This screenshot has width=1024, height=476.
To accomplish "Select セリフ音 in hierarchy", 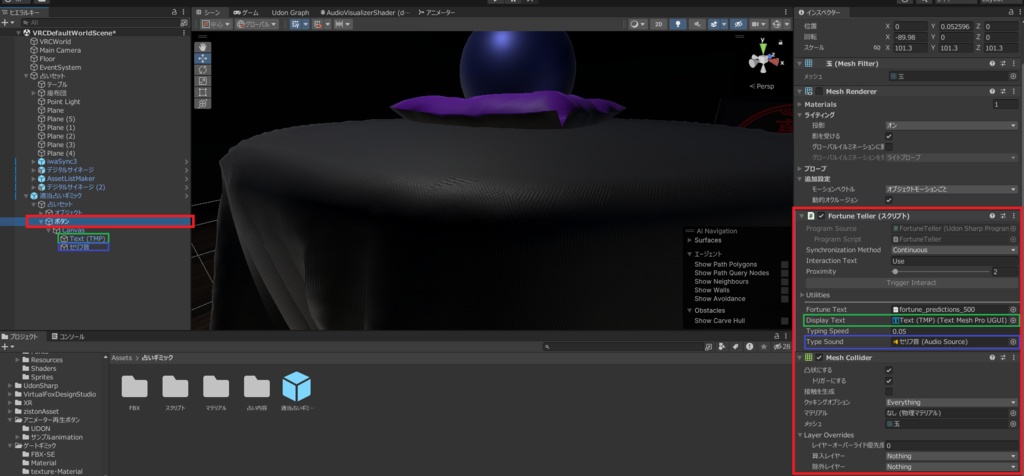I will (79, 247).
